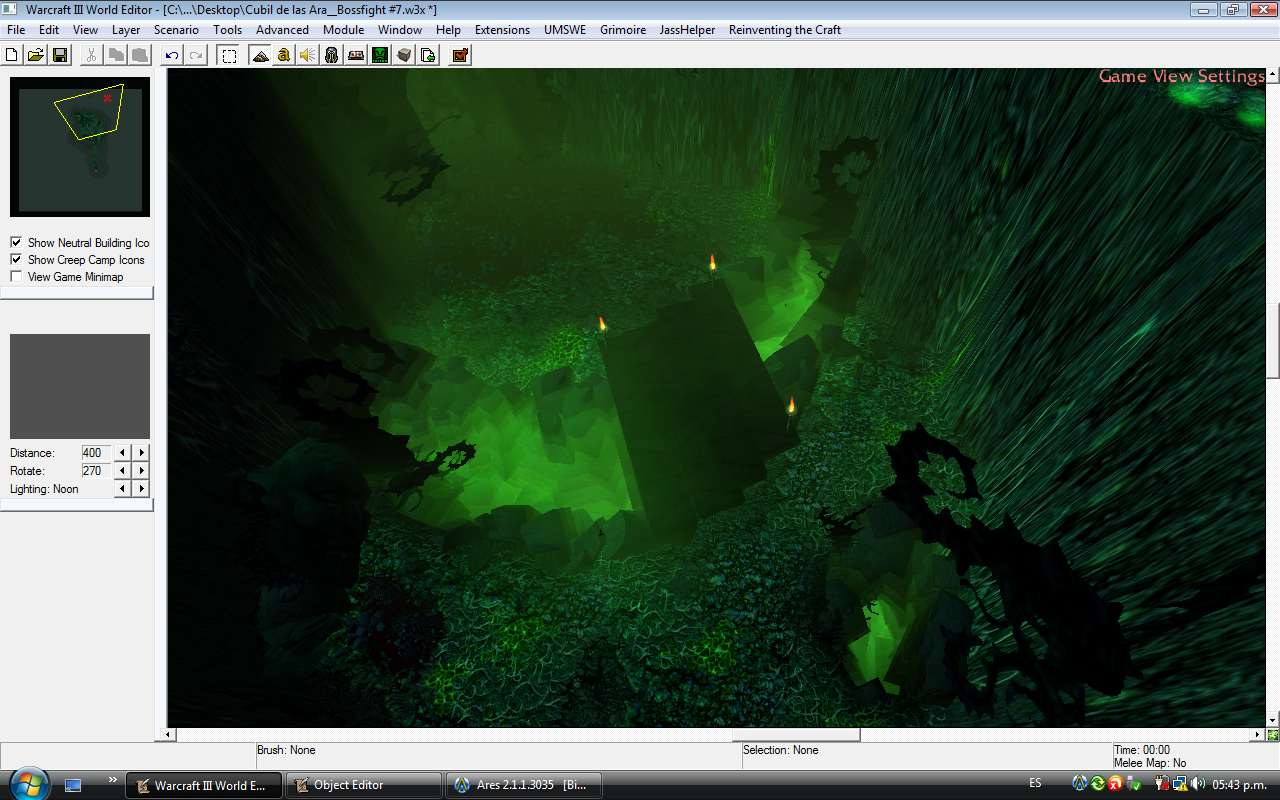This screenshot has width=1280, height=800.
Task: Switch to Object Editor taskbar button
Action: point(364,785)
